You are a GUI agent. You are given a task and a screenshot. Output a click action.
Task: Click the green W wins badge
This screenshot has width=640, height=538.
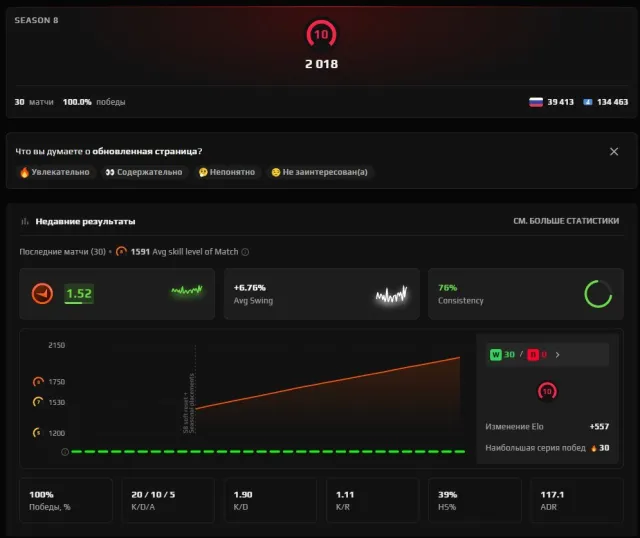(496, 355)
